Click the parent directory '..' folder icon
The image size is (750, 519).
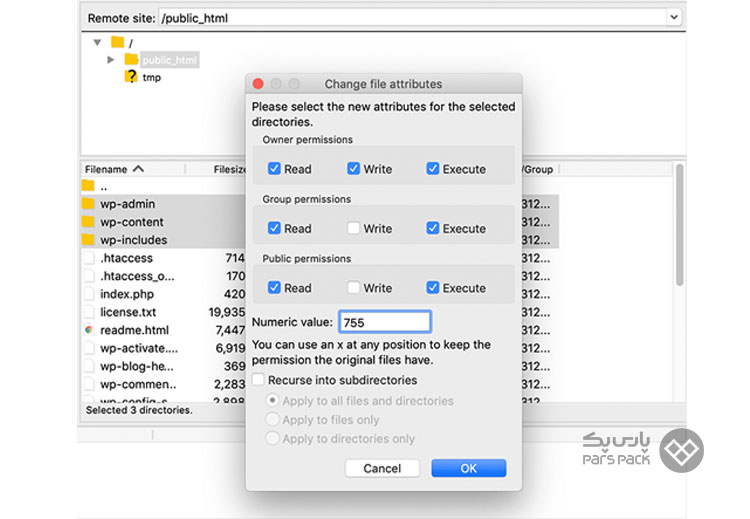(88, 186)
